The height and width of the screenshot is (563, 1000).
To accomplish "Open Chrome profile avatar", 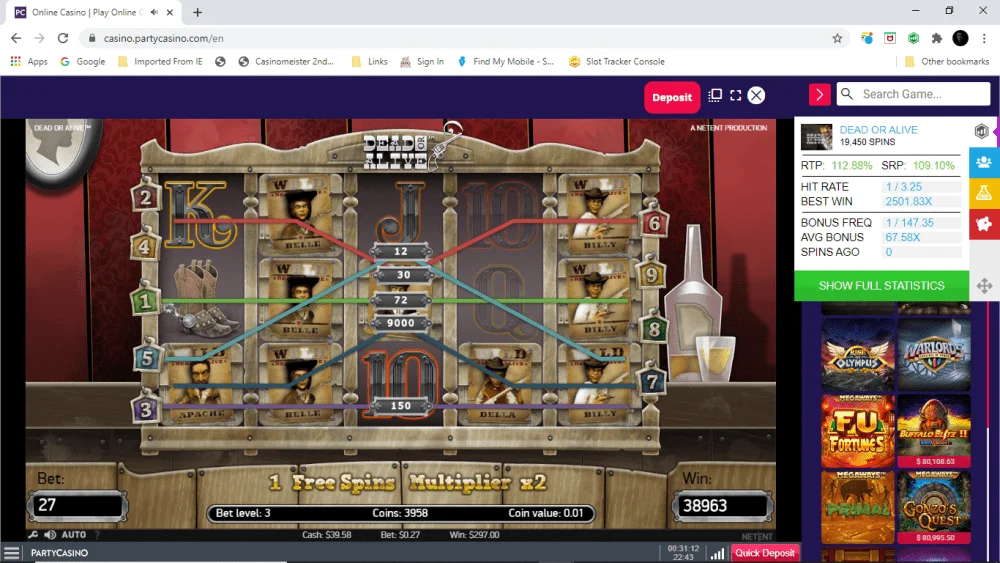I will (x=960, y=38).
